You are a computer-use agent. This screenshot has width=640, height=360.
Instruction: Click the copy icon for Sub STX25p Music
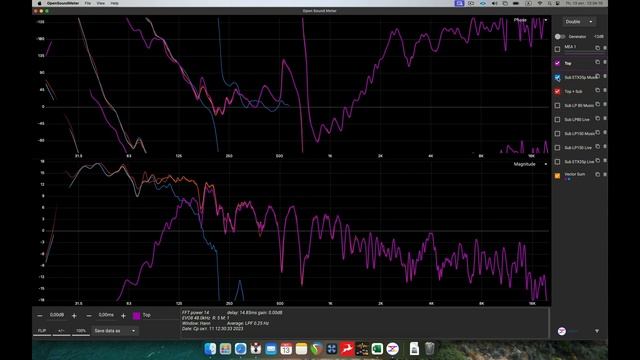[598, 76]
